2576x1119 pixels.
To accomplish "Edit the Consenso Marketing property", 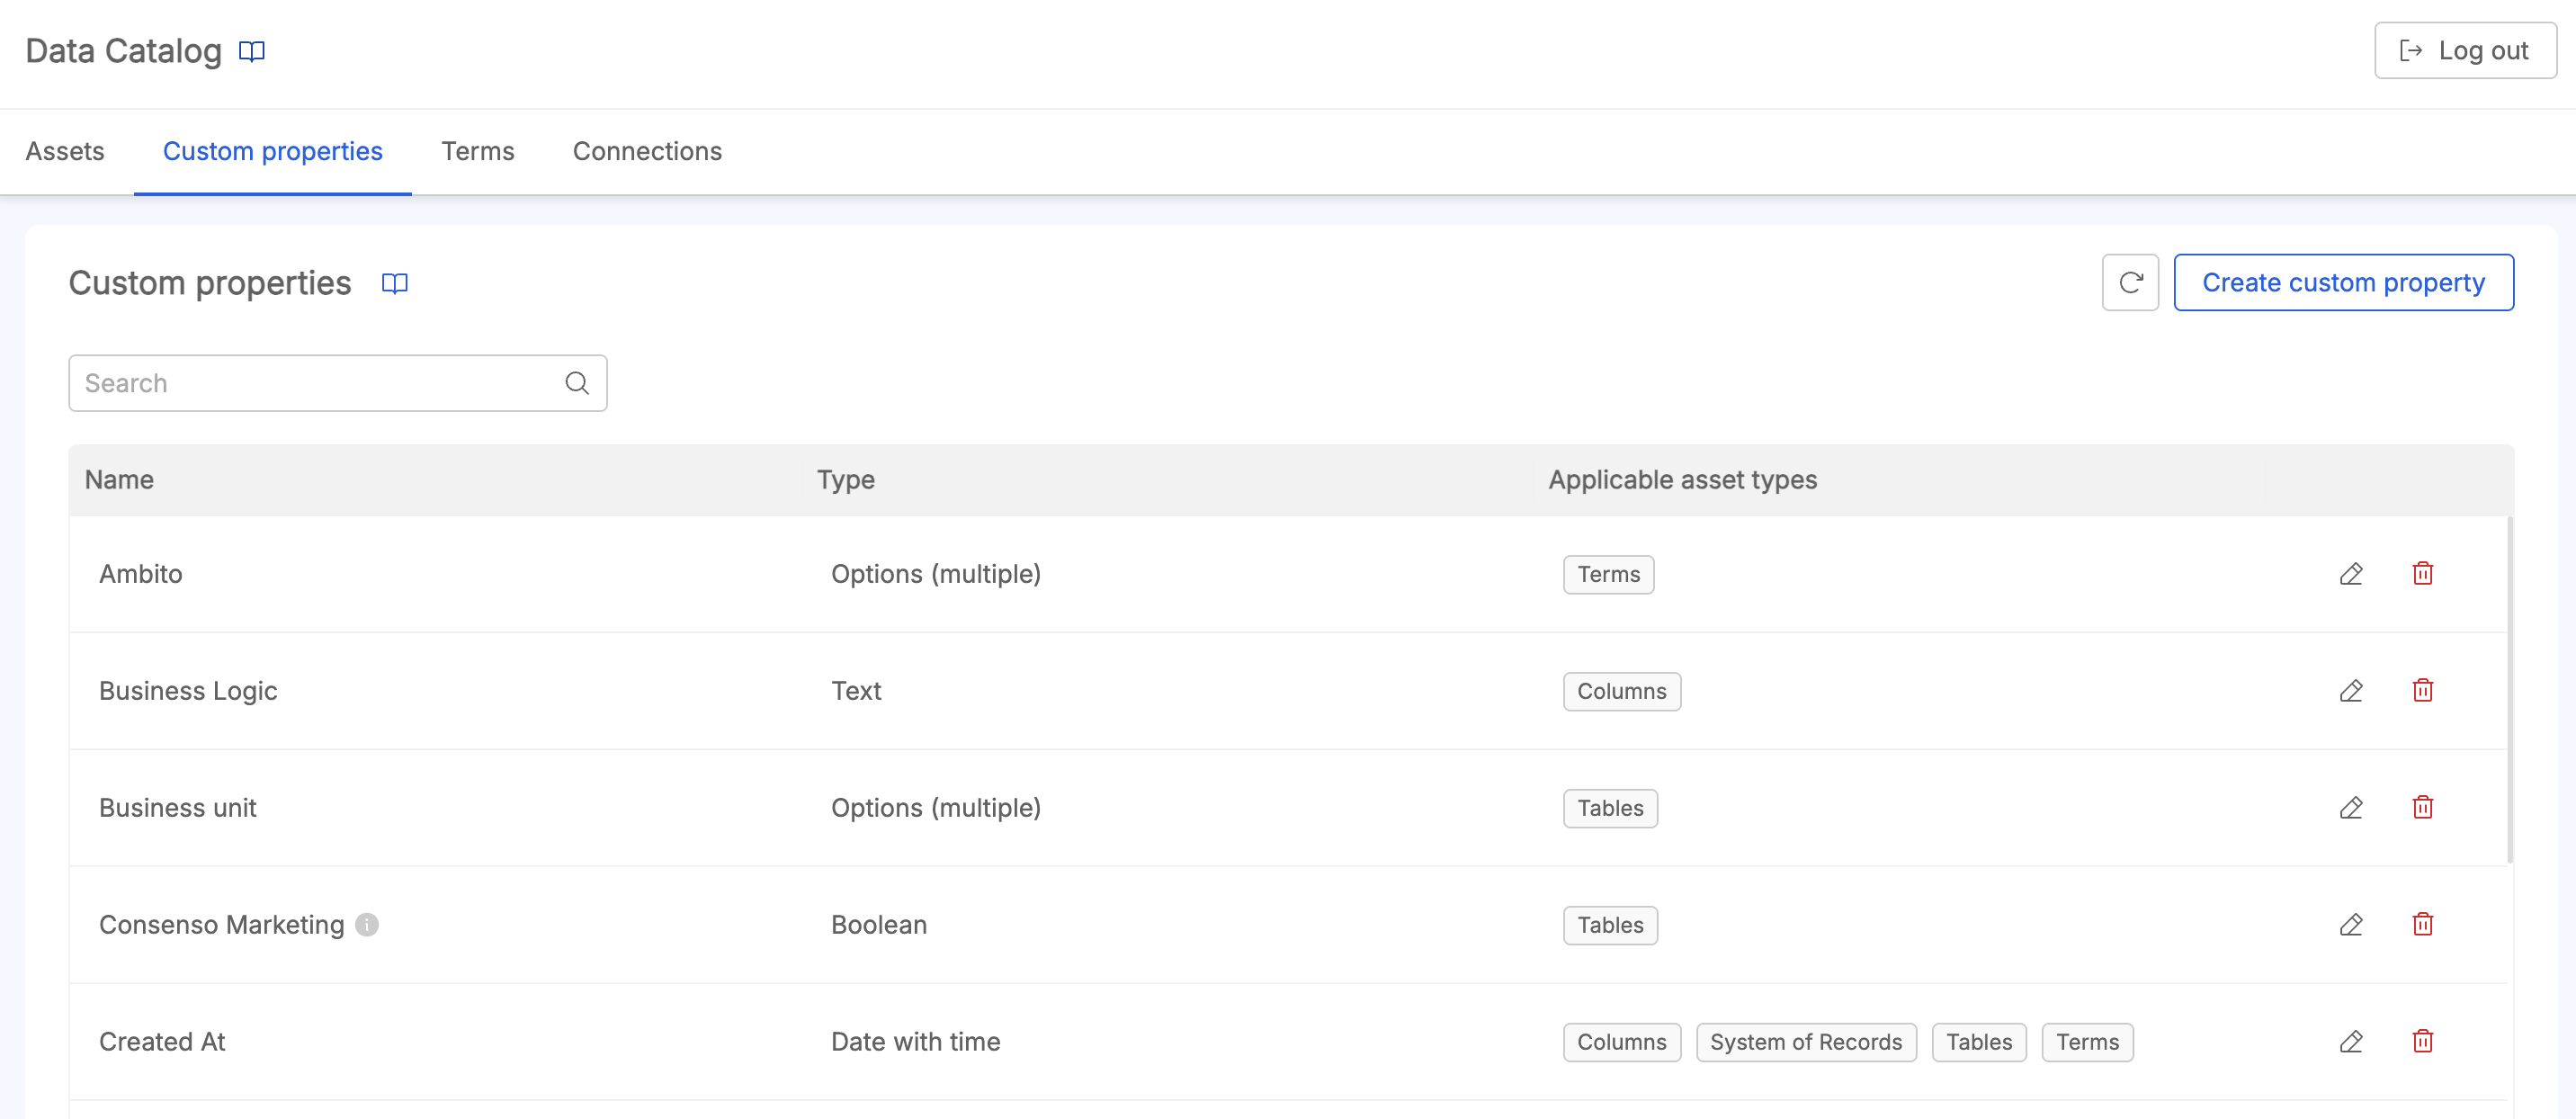I will [x=2351, y=925].
